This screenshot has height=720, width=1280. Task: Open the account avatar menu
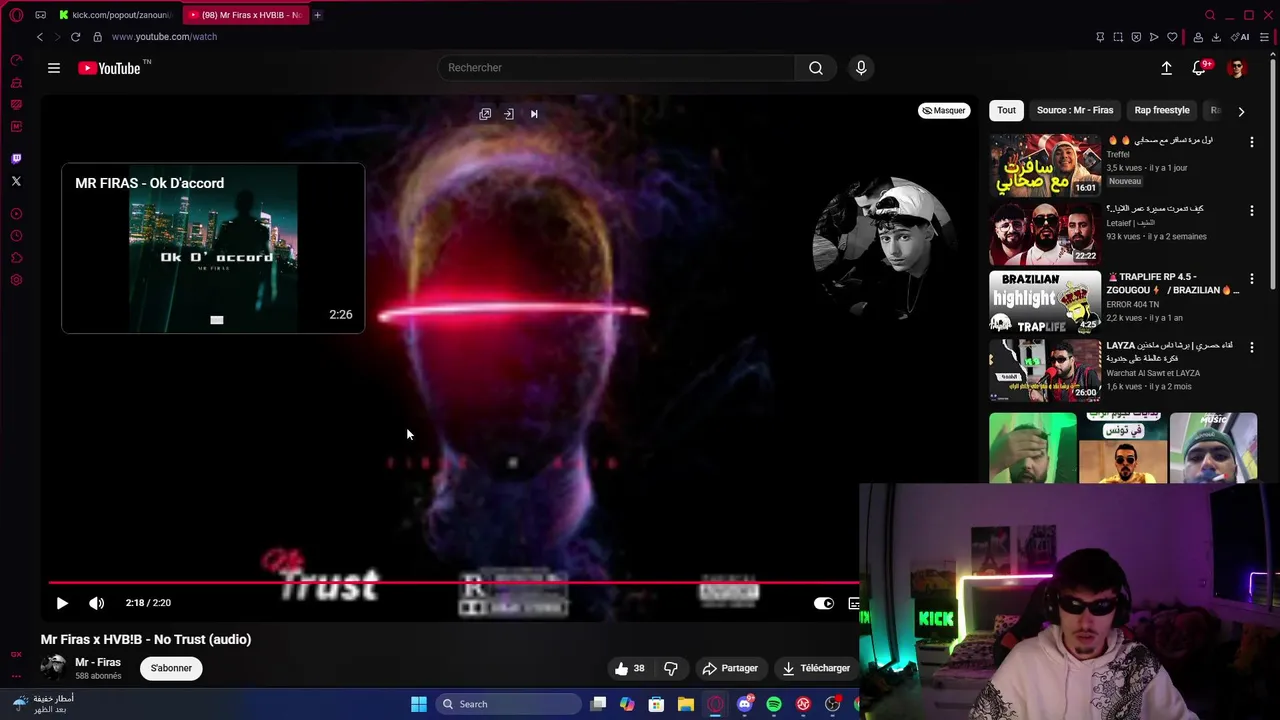(x=1237, y=68)
